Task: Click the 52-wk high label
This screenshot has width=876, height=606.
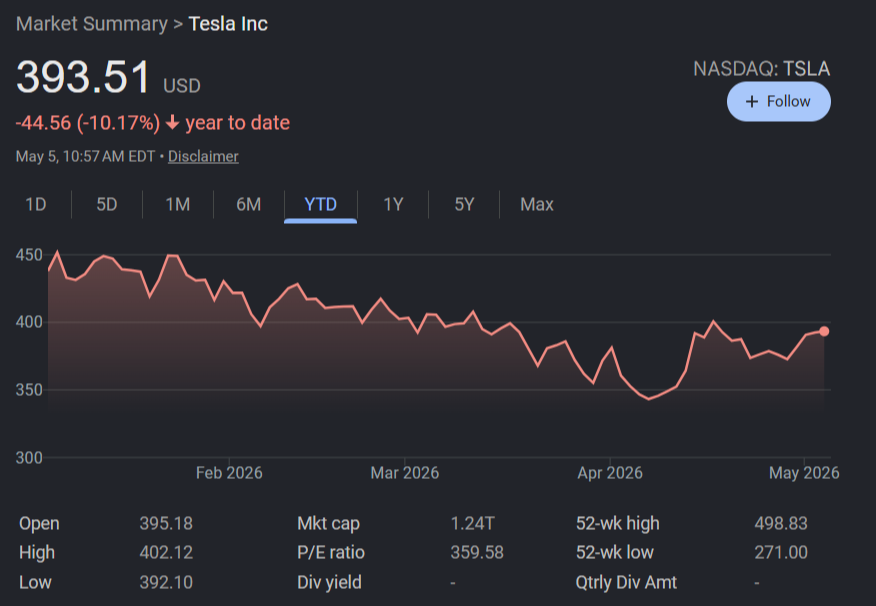Action: click(618, 523)
